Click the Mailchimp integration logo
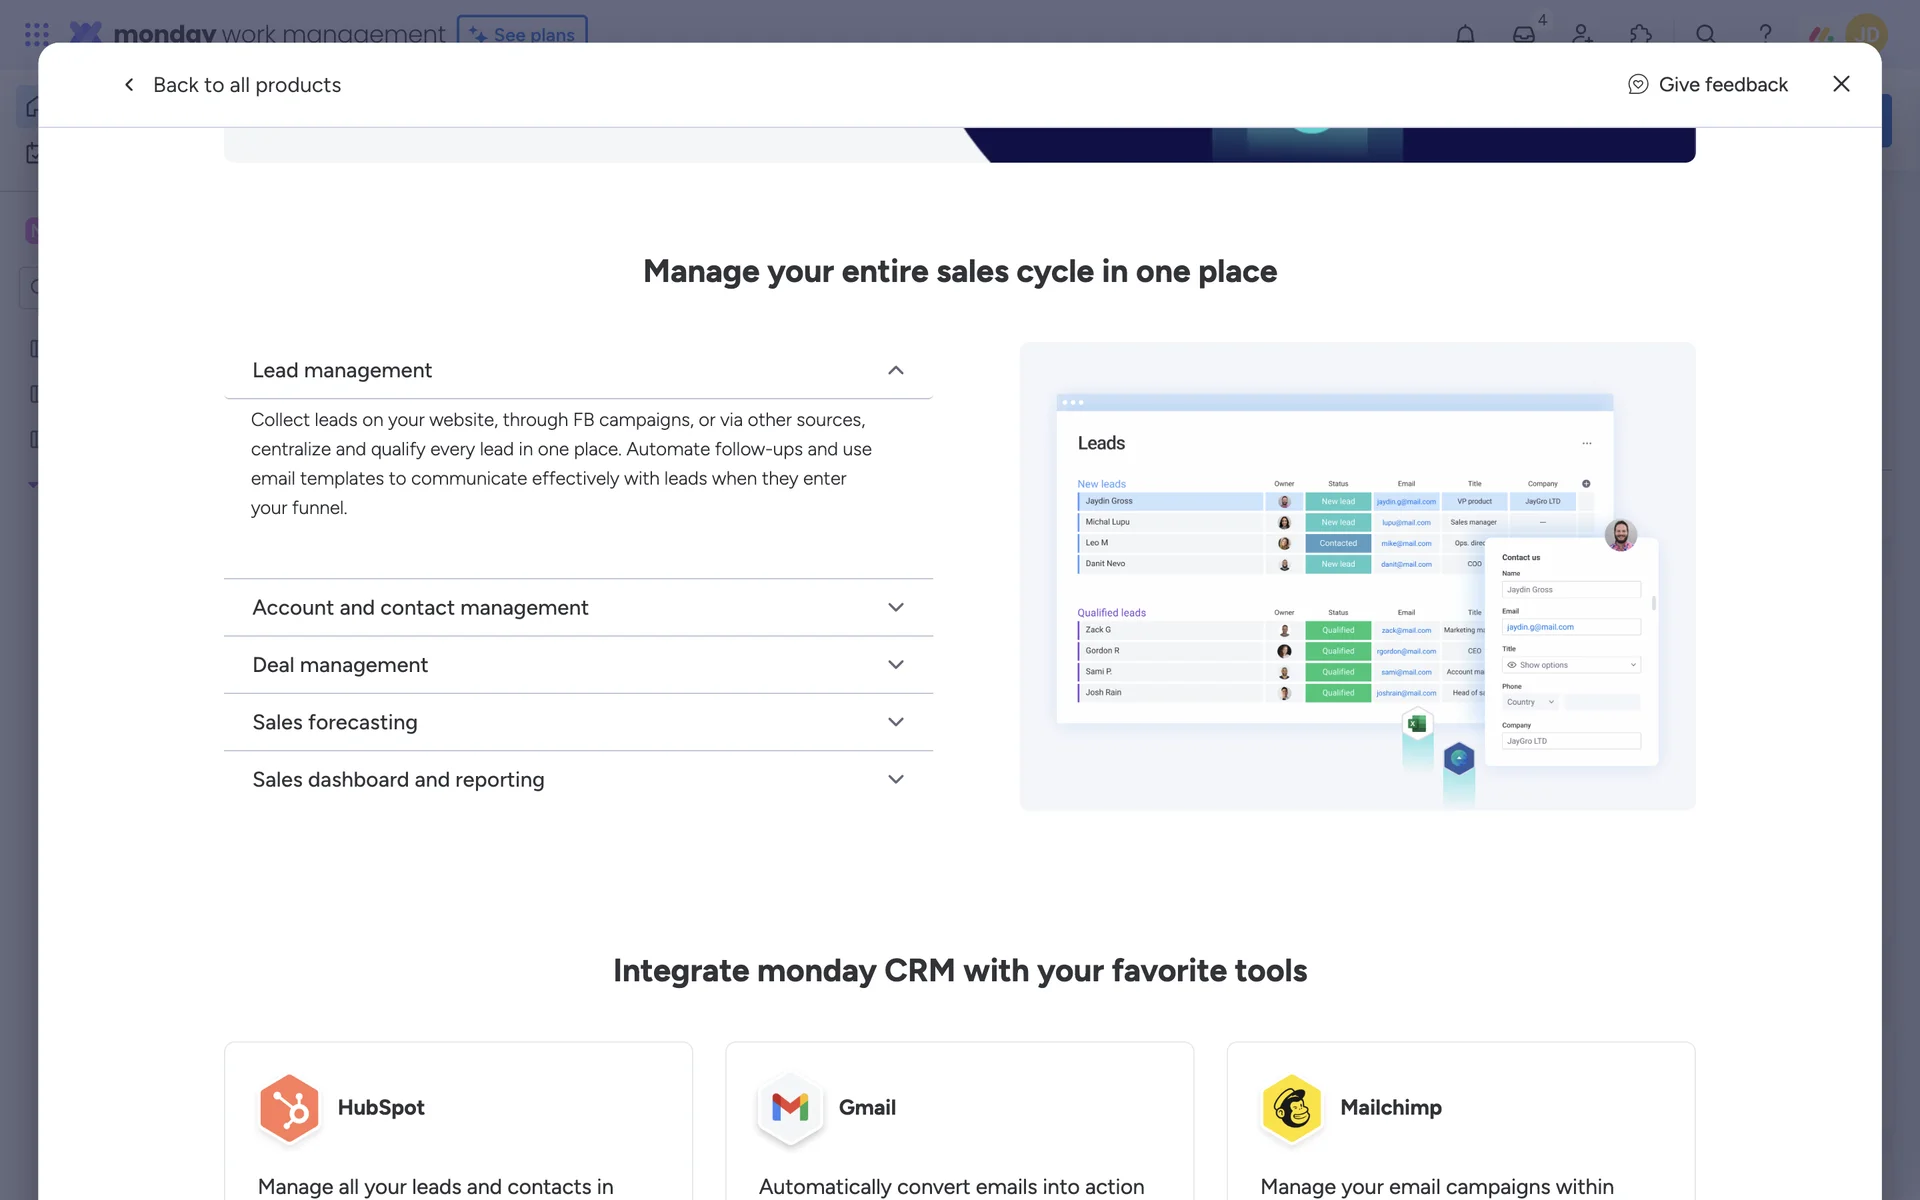 (1291, 1108)
